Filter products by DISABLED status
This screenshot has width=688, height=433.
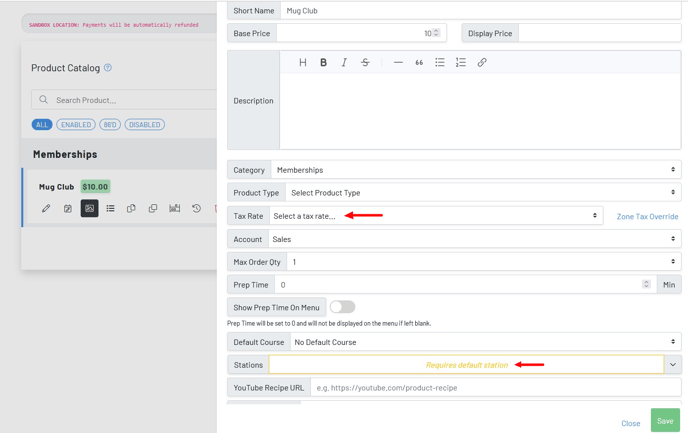point(144,125)
